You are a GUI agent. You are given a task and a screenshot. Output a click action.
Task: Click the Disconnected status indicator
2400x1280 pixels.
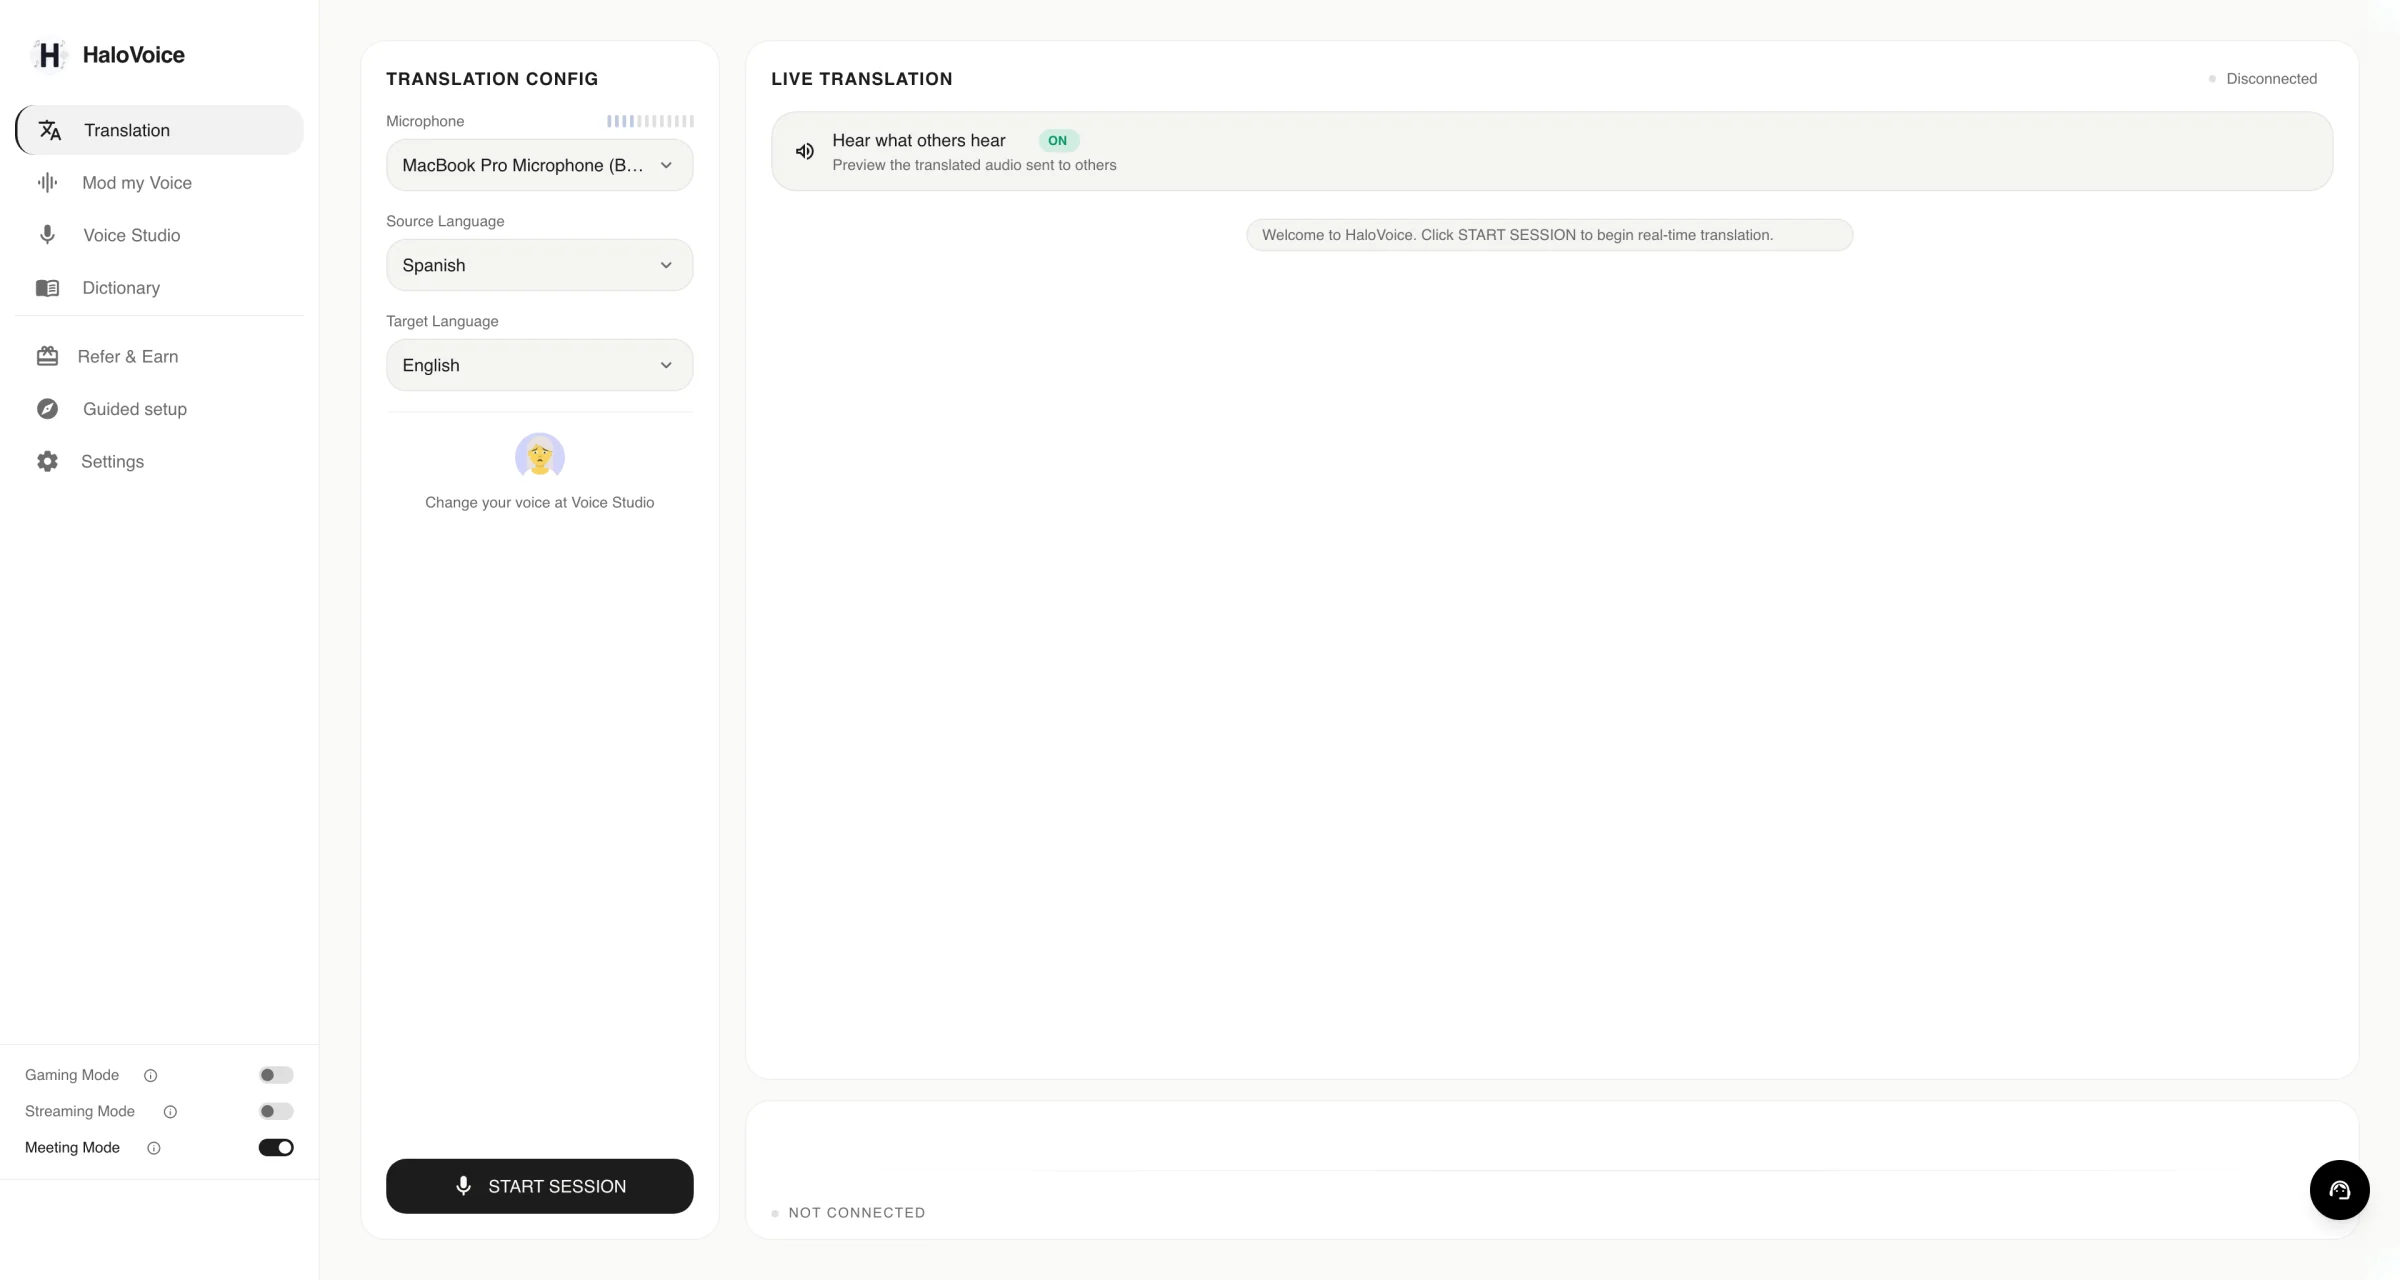click(2262, 79)
